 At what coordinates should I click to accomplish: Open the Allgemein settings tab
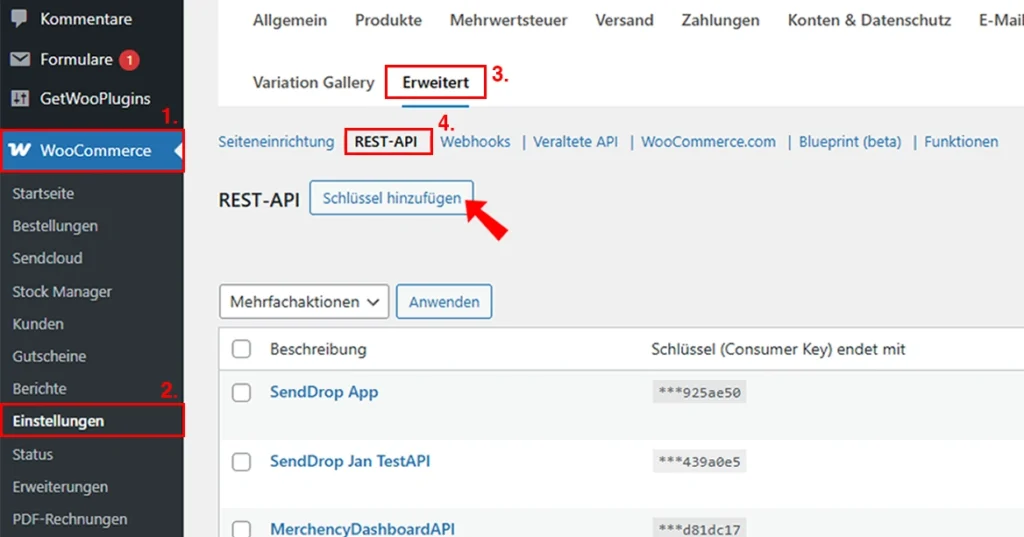[x=290, y=20]
